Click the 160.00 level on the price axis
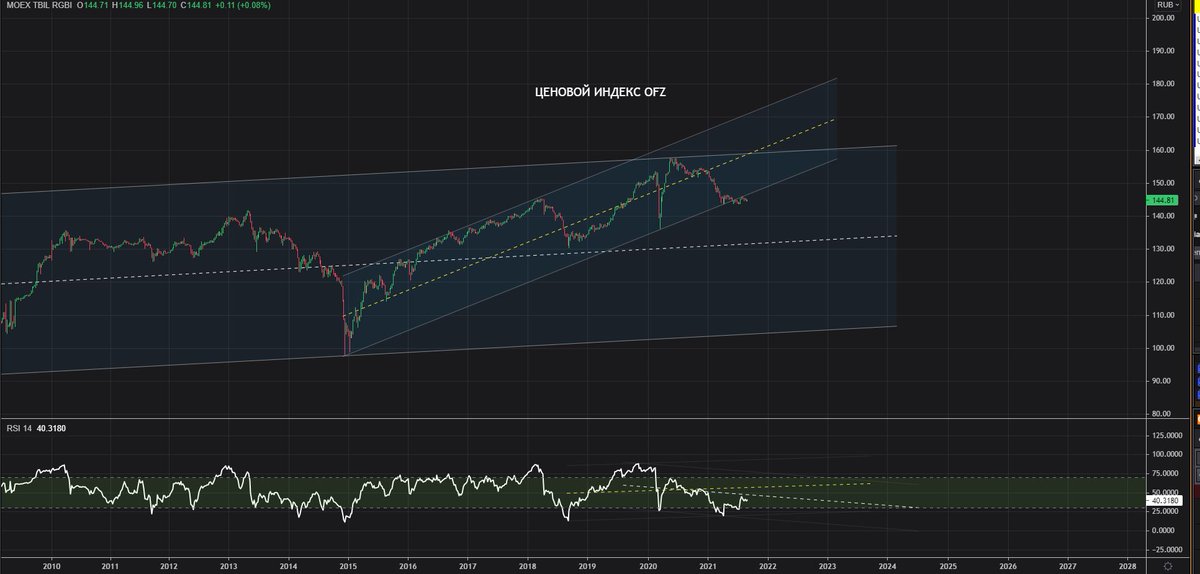 coord(1162,151)
